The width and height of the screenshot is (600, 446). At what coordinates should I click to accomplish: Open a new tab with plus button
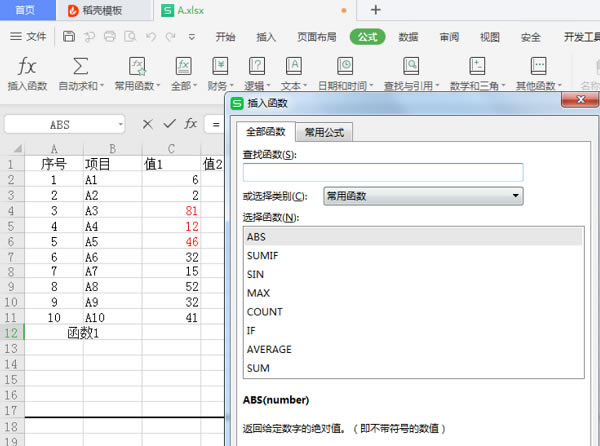coord(376,10)
